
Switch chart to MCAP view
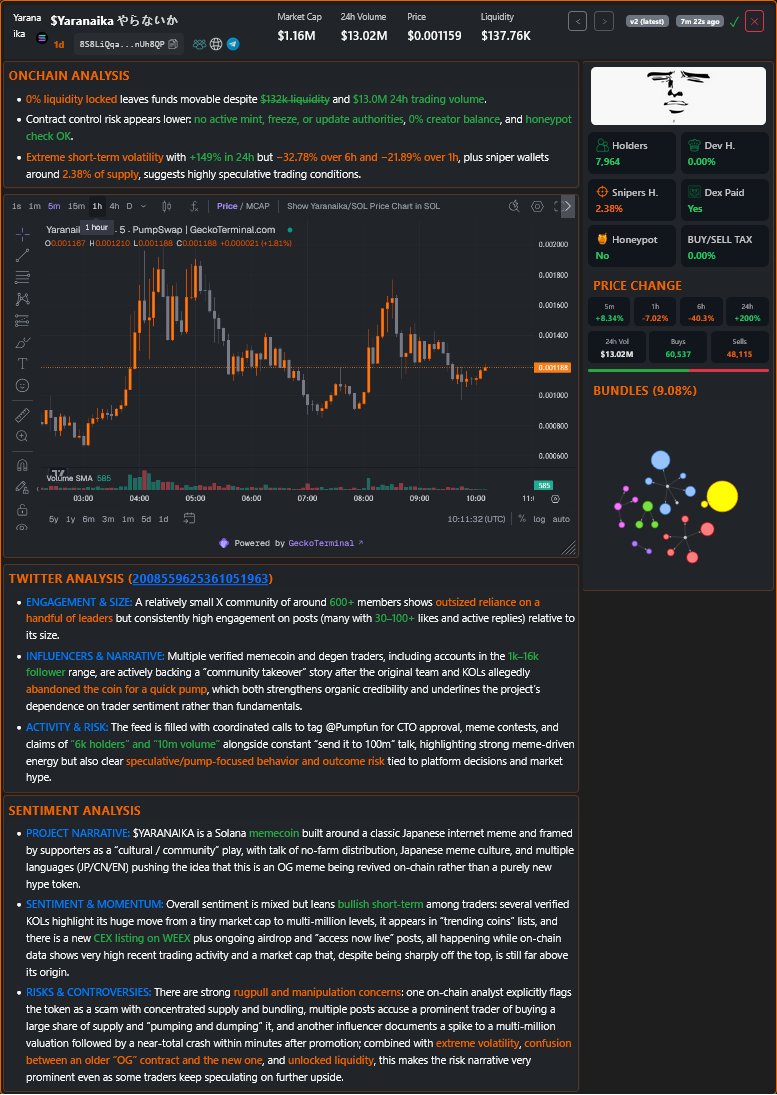pyautogui.click(x=258, y=206)
